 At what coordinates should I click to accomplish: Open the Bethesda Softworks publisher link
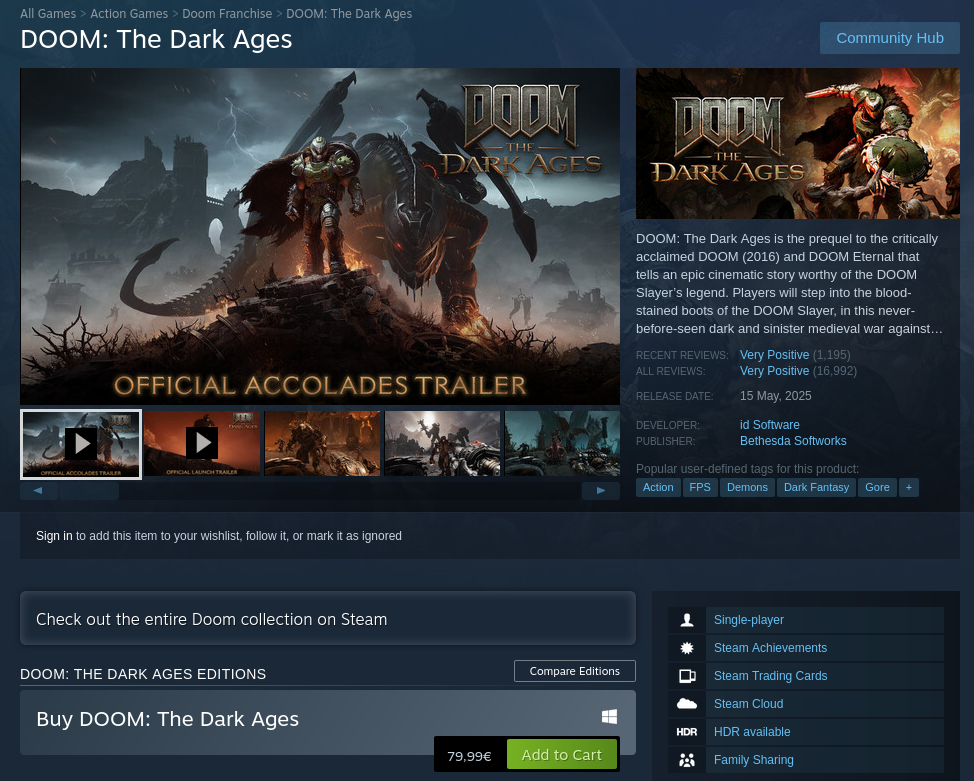tap(793, 441)
